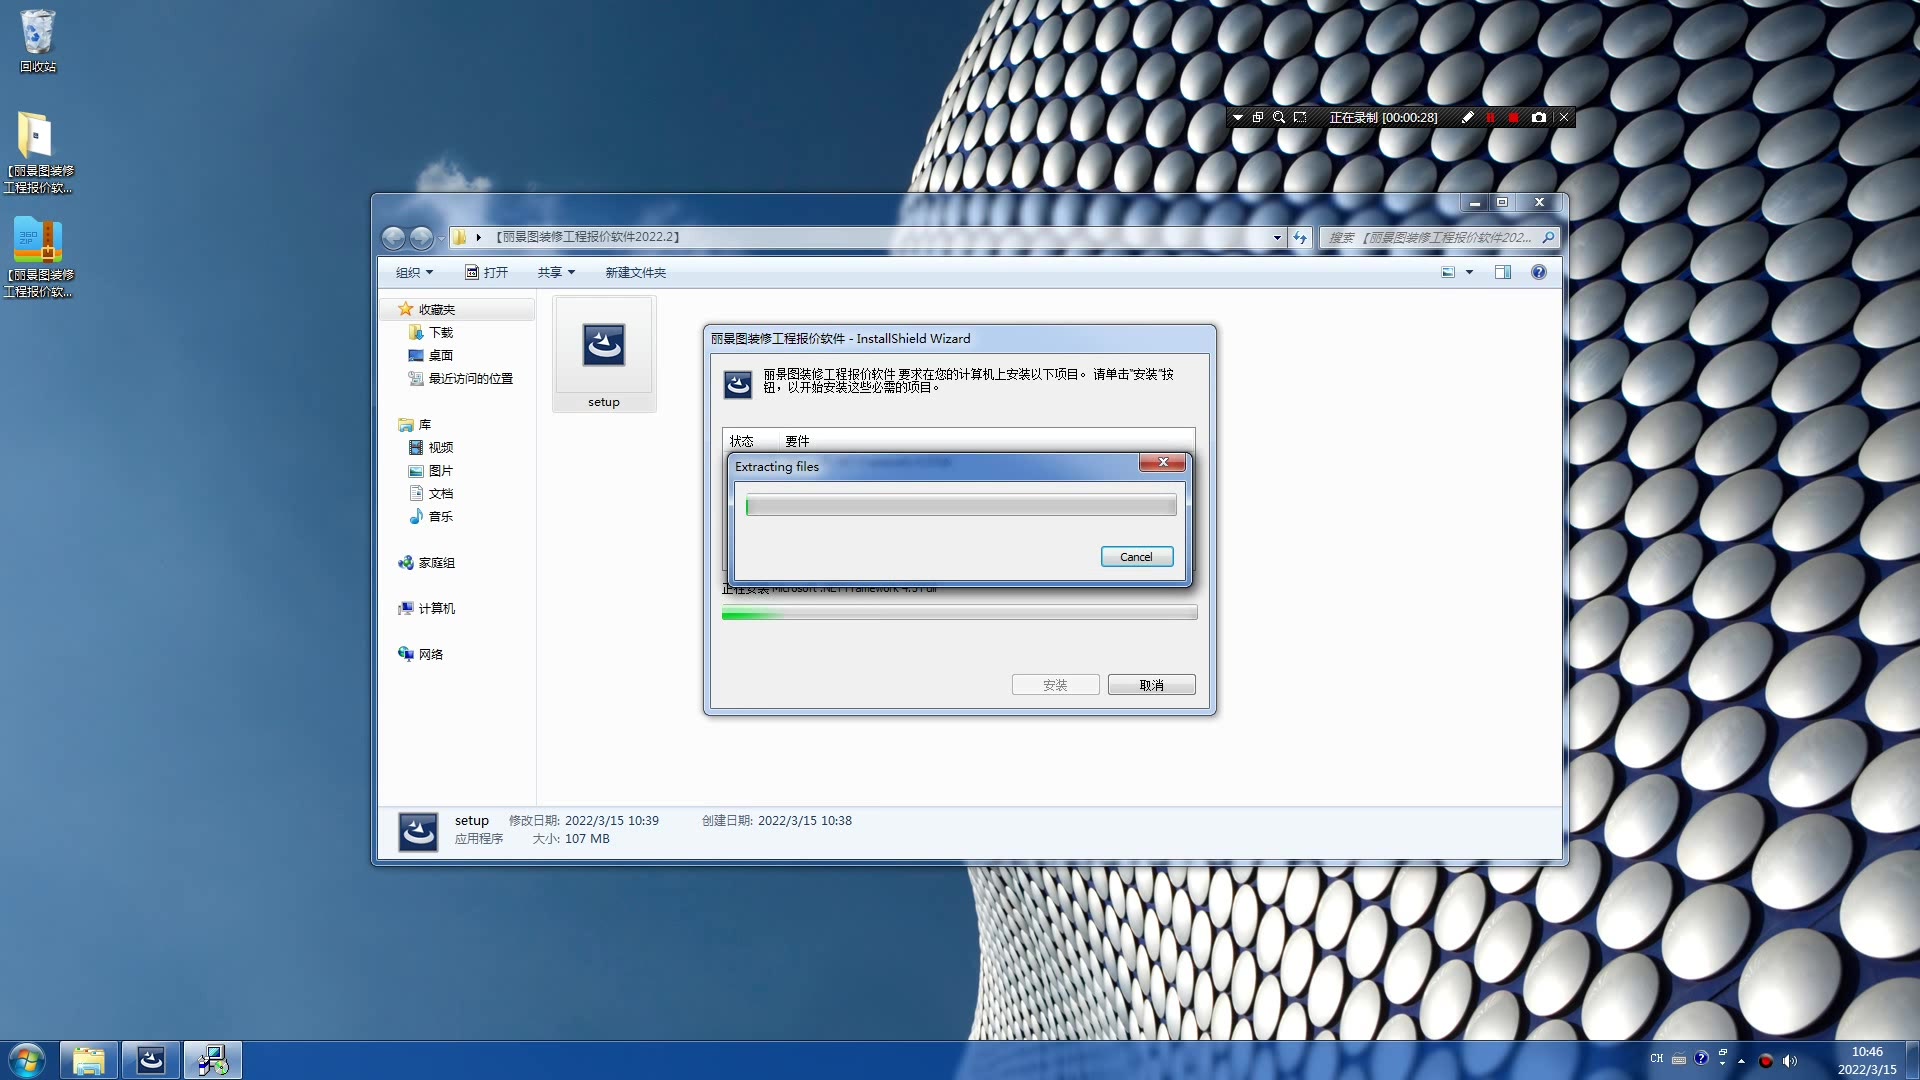Pause the recording with the red pause icon

(1490, 117)
